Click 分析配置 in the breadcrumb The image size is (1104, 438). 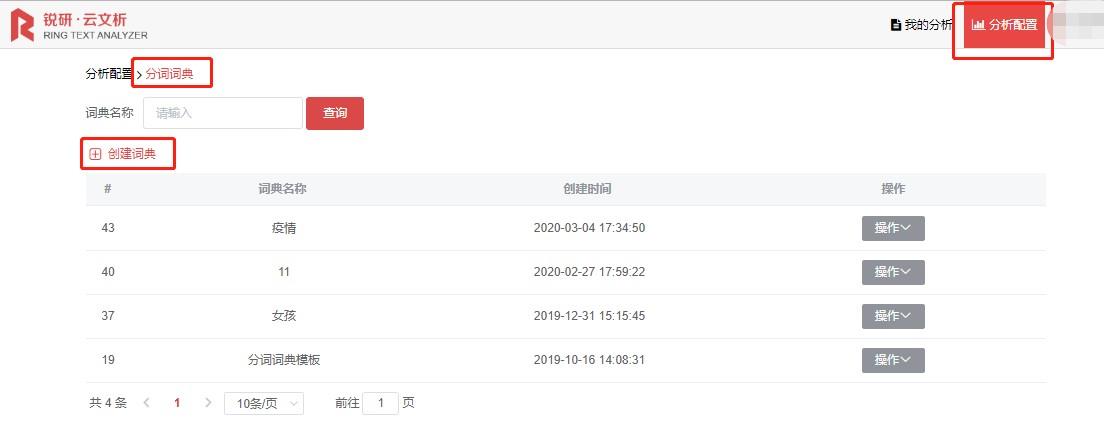109,73
